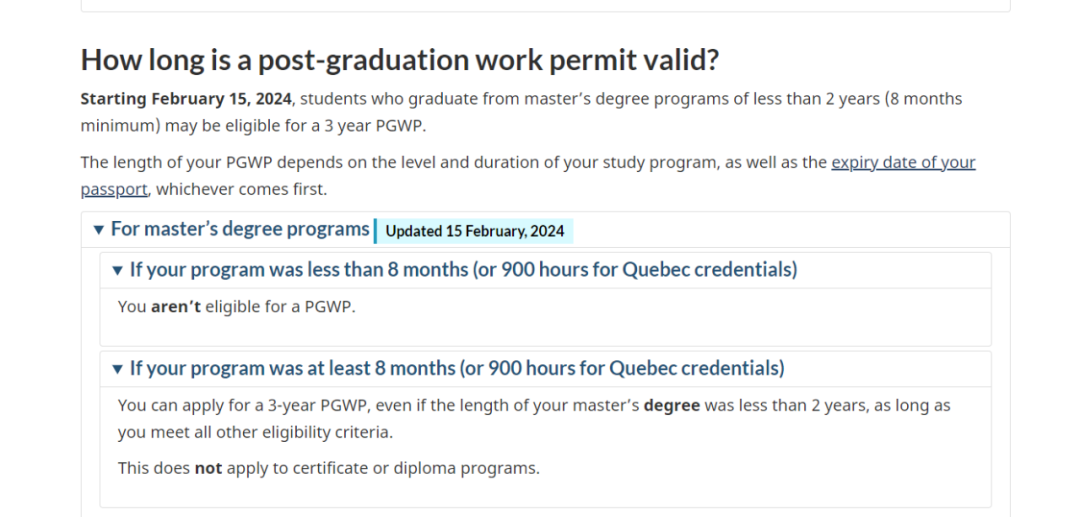Click triangle icon beside "at least 8 months"
The height and width of the screenshot is (517, 1080).
click(x=117, y=369)
